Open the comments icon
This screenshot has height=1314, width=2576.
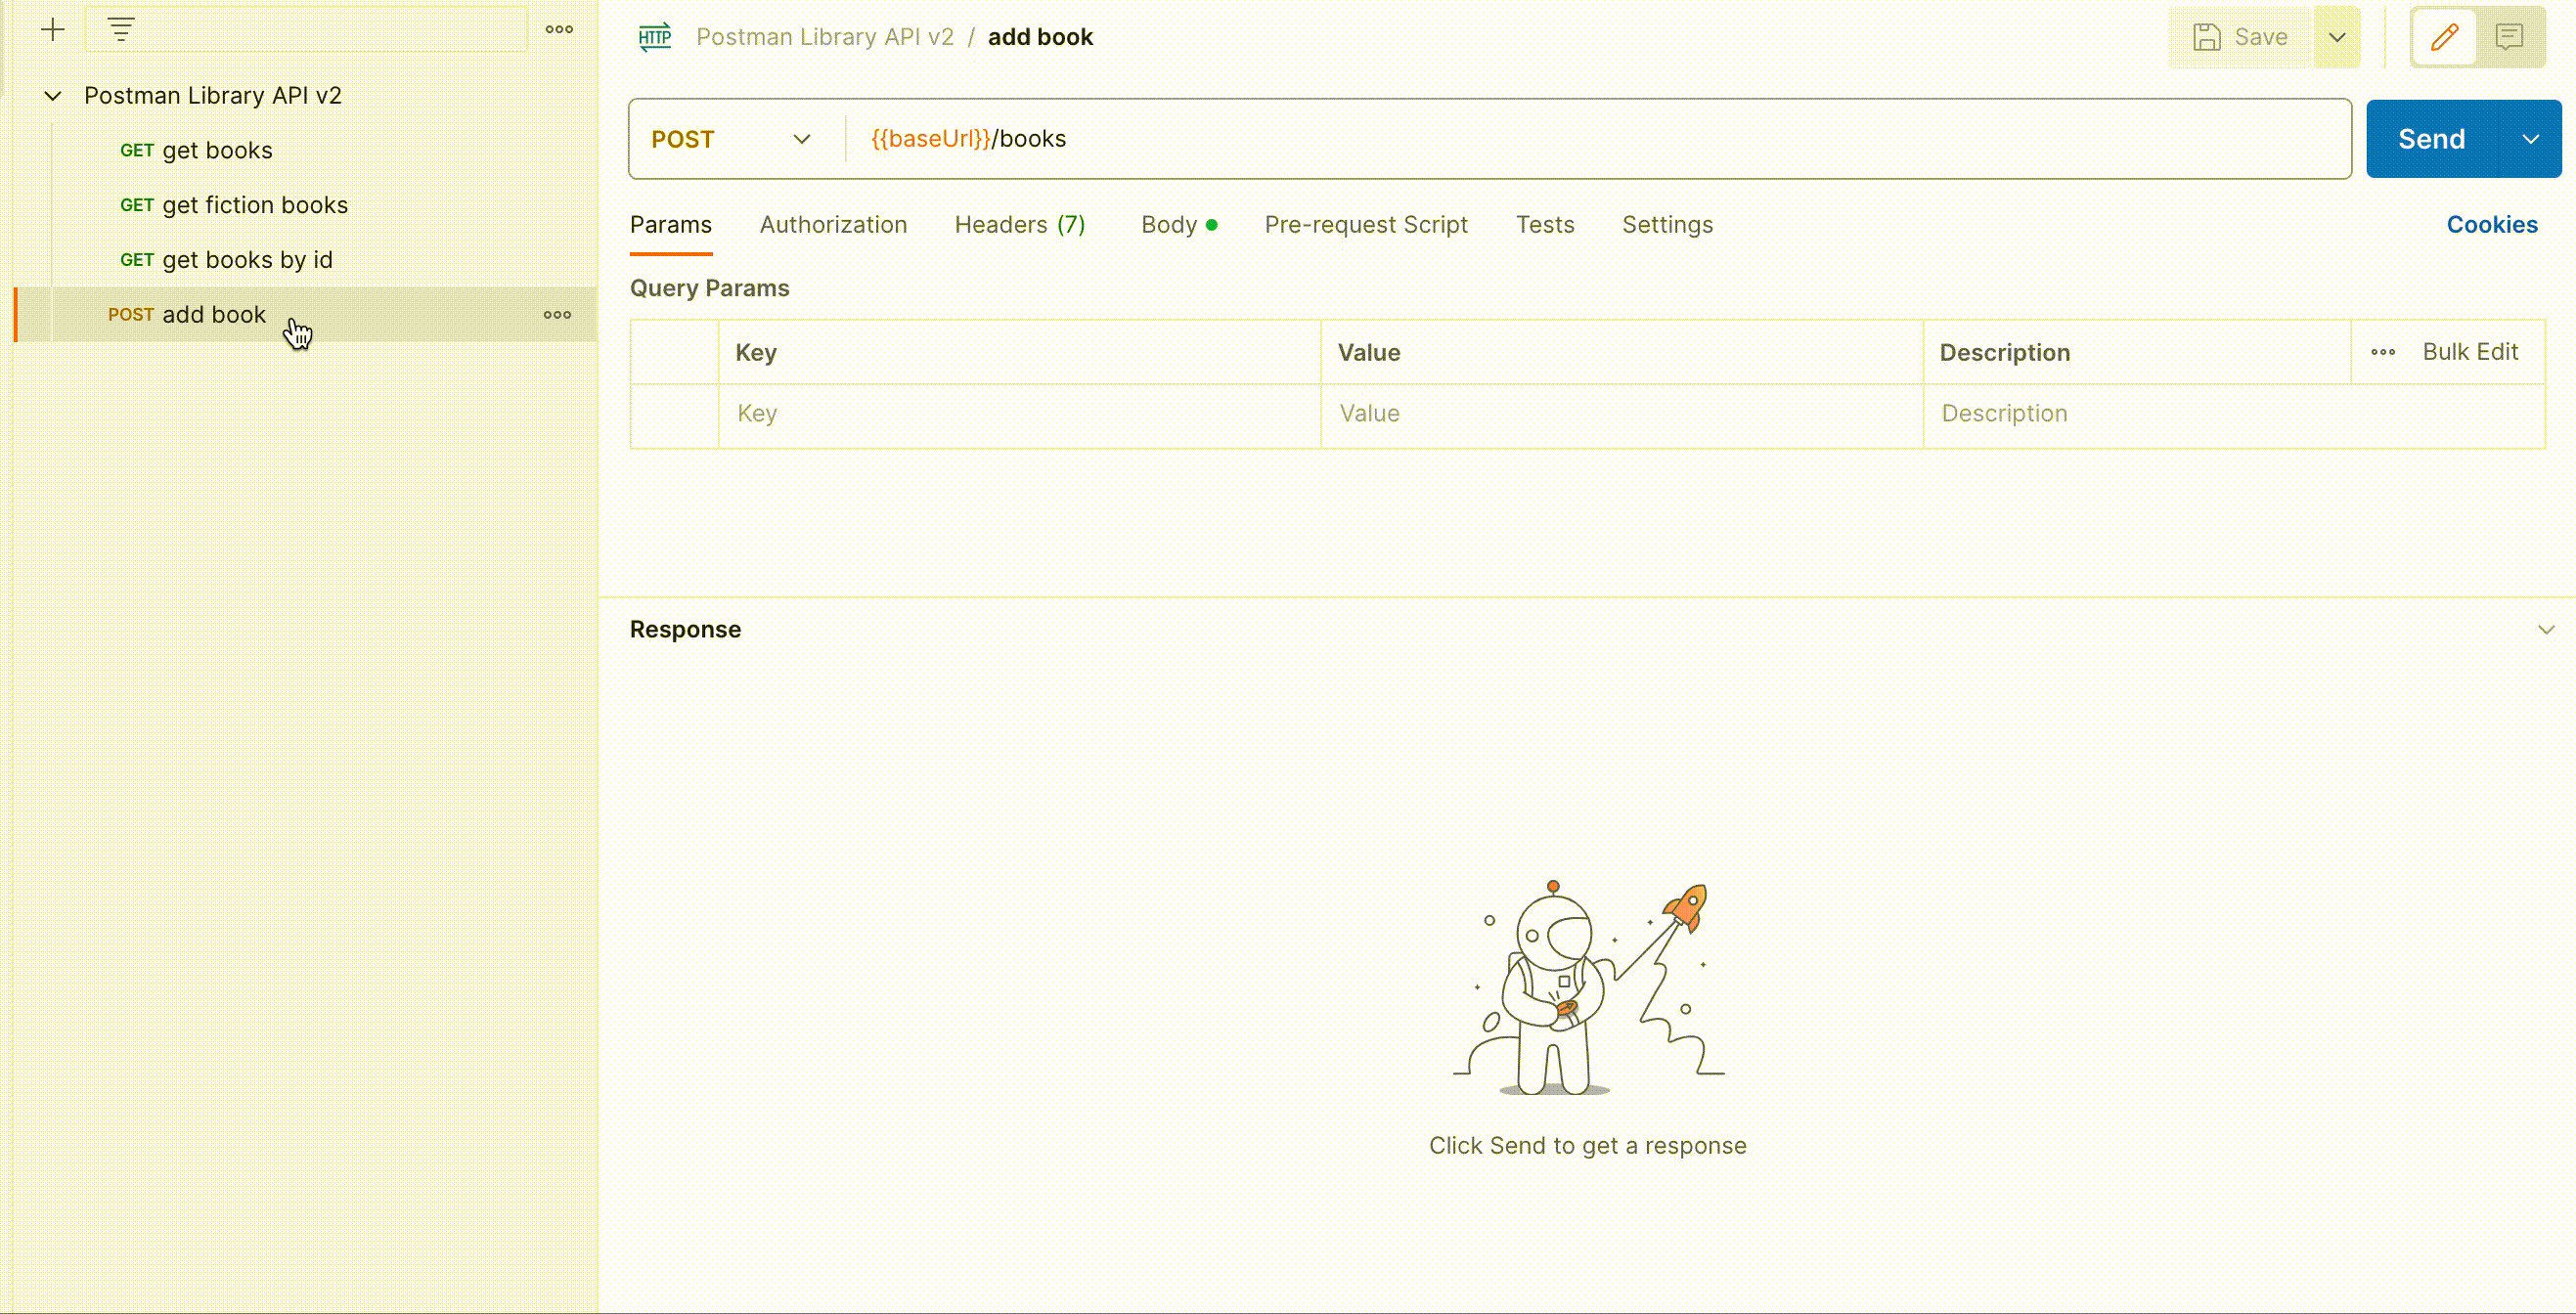click(2510, 37)
